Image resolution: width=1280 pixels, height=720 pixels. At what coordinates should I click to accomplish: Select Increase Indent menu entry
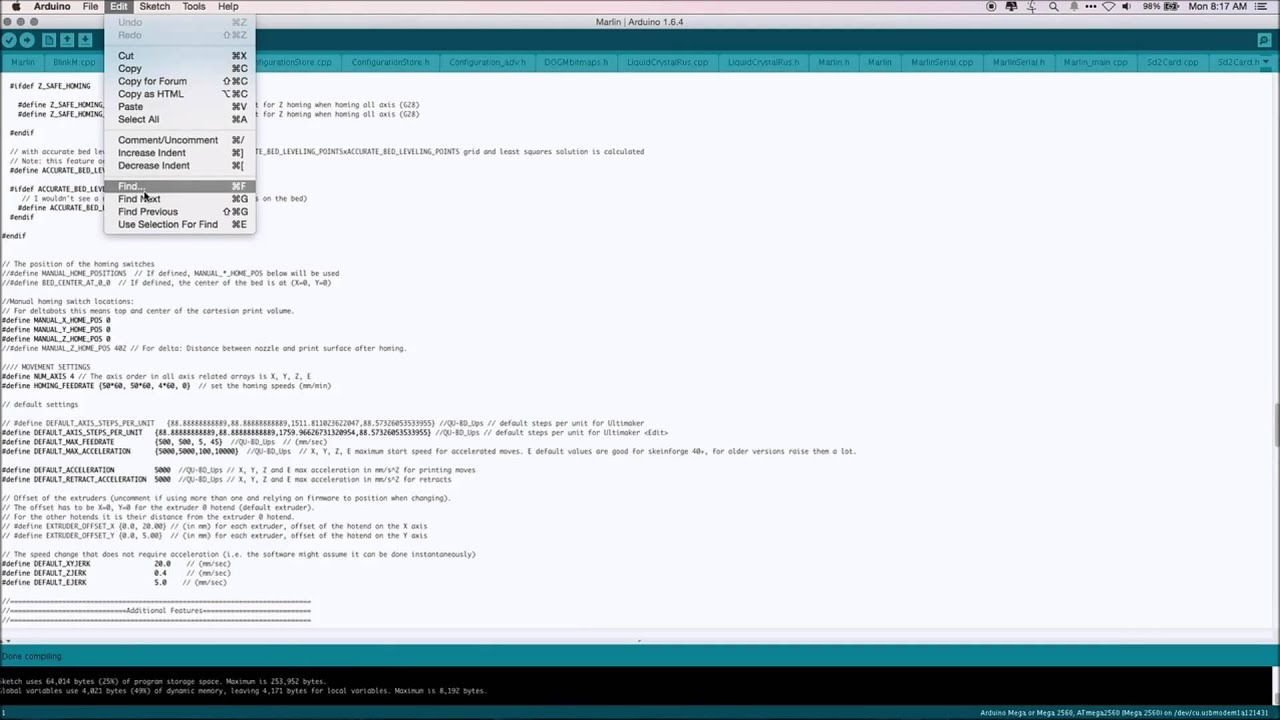pos(180,153)
